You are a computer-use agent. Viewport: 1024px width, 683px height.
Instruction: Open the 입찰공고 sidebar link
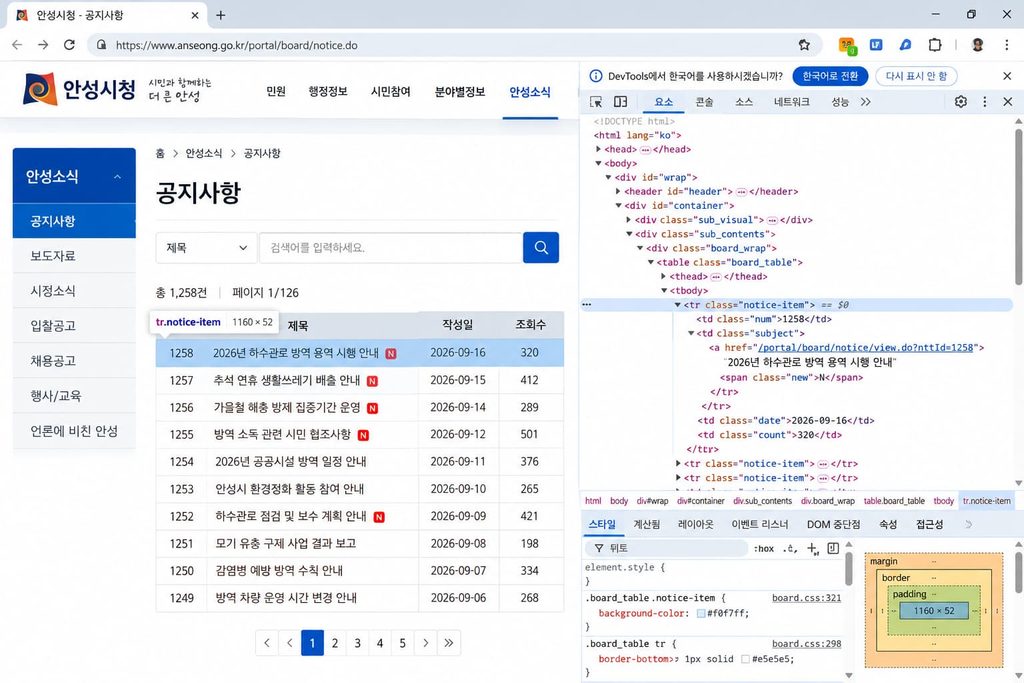point(74,326)
